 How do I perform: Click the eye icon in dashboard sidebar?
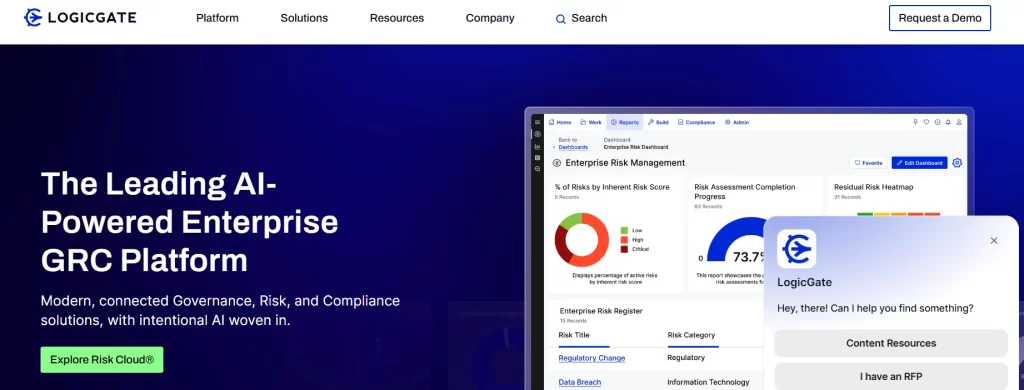537,134
